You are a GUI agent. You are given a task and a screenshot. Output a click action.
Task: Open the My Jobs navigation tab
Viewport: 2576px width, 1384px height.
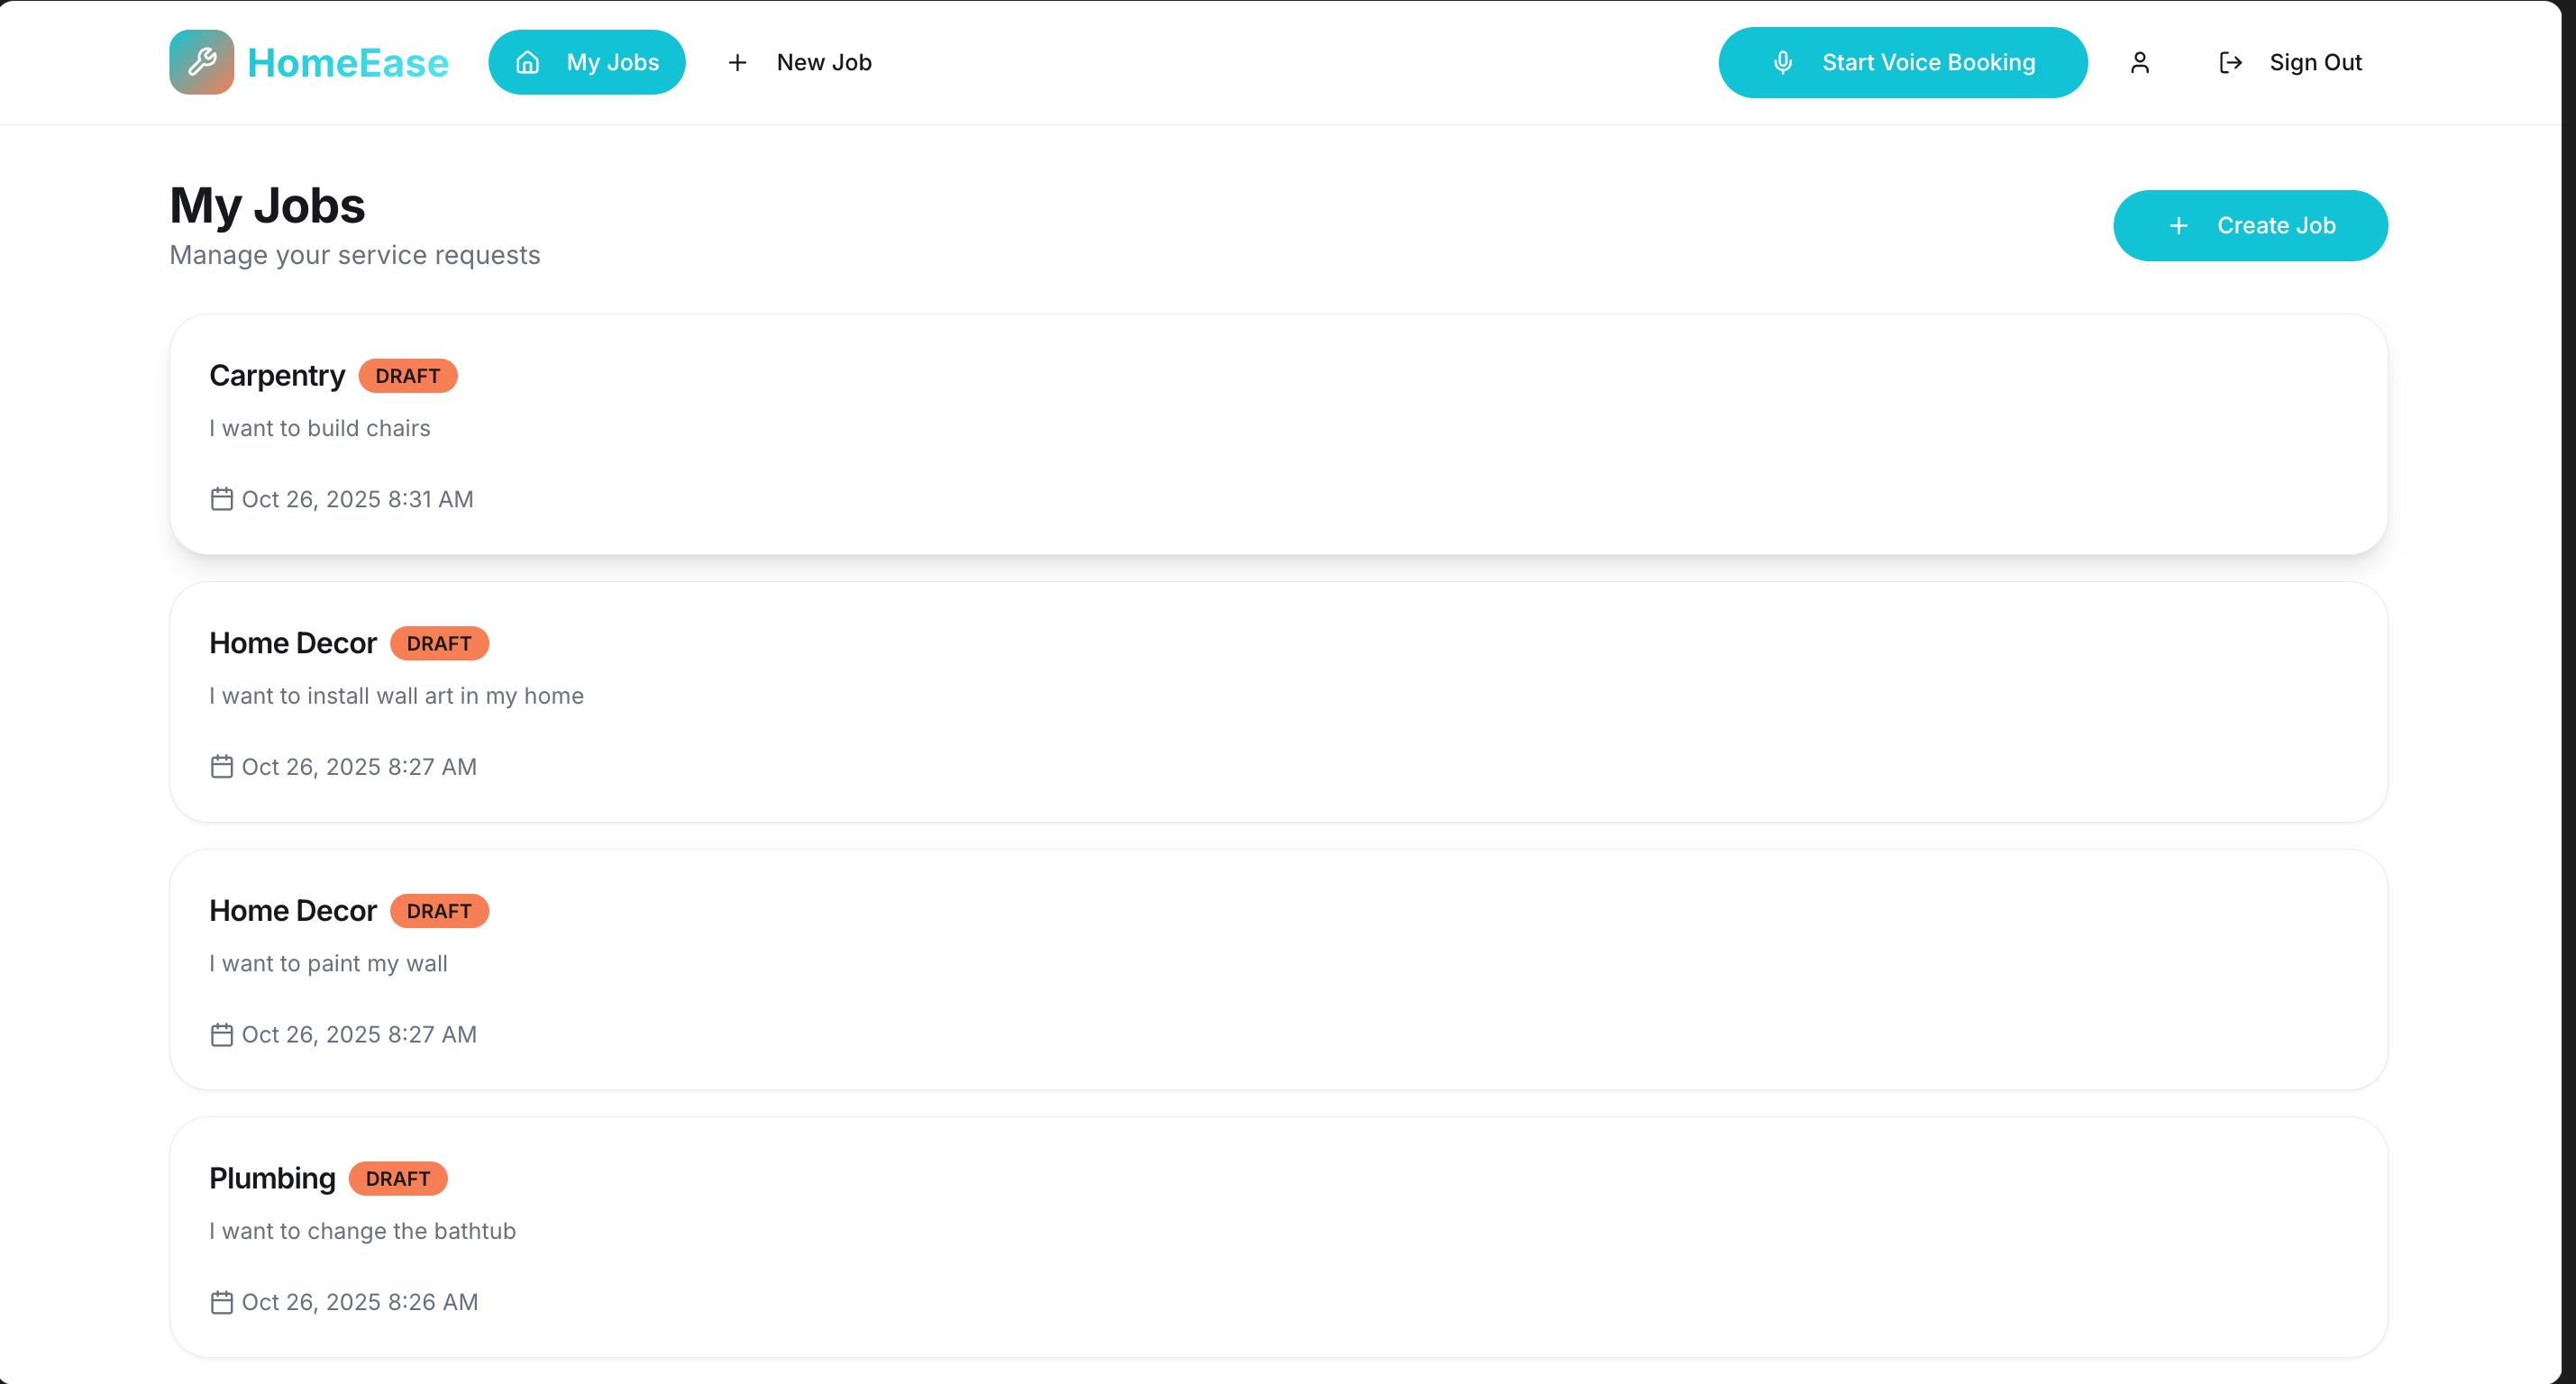tap(587, 62)
